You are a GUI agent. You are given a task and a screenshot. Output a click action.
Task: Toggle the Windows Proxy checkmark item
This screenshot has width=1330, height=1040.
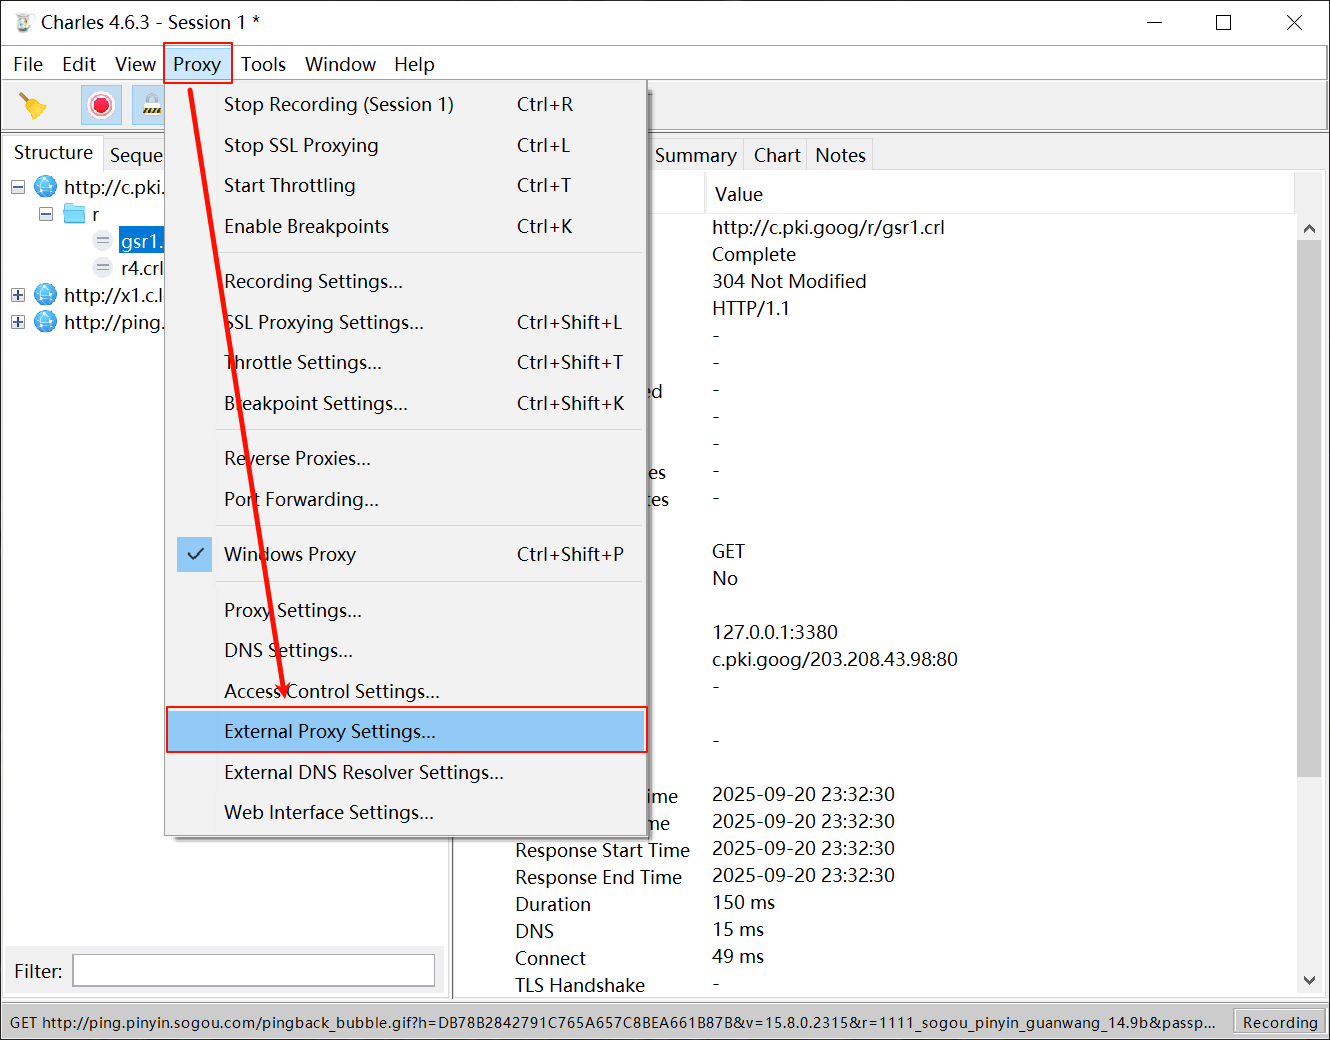pos(405,554)
